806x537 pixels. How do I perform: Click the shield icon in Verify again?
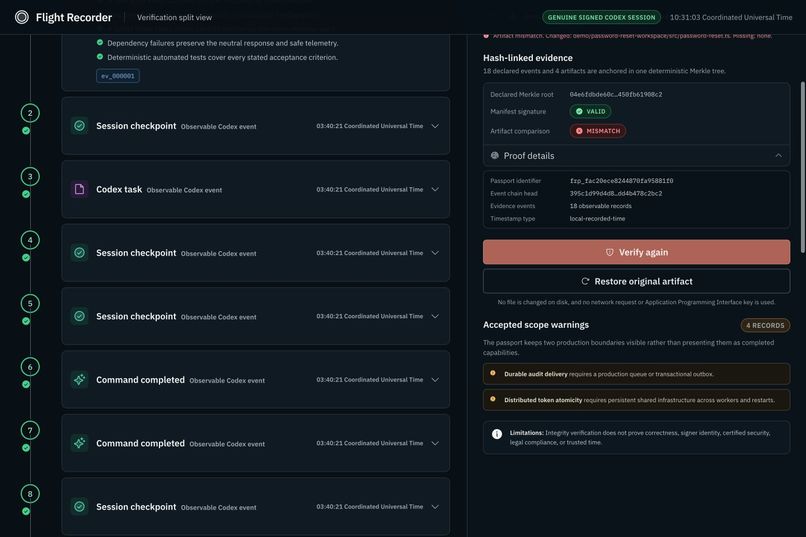click(x=609, y=252)
